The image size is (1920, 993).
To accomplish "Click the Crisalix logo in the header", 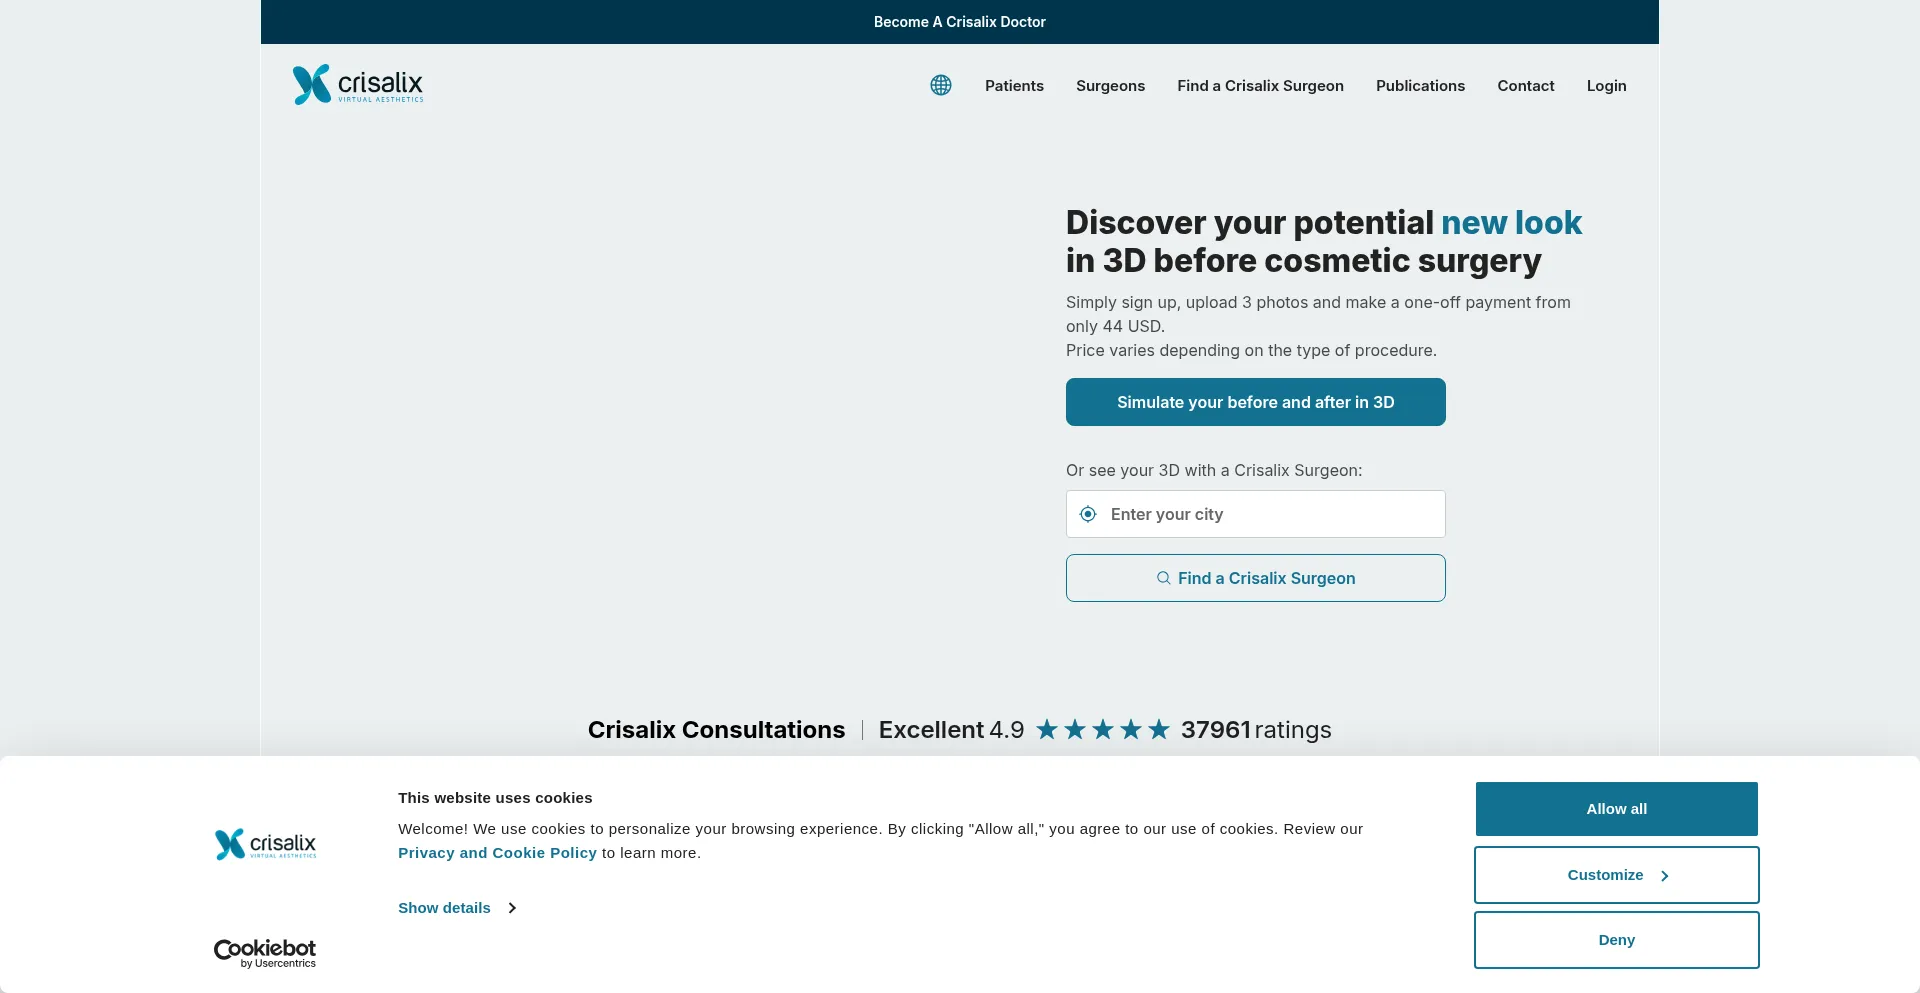I will 358,85.
